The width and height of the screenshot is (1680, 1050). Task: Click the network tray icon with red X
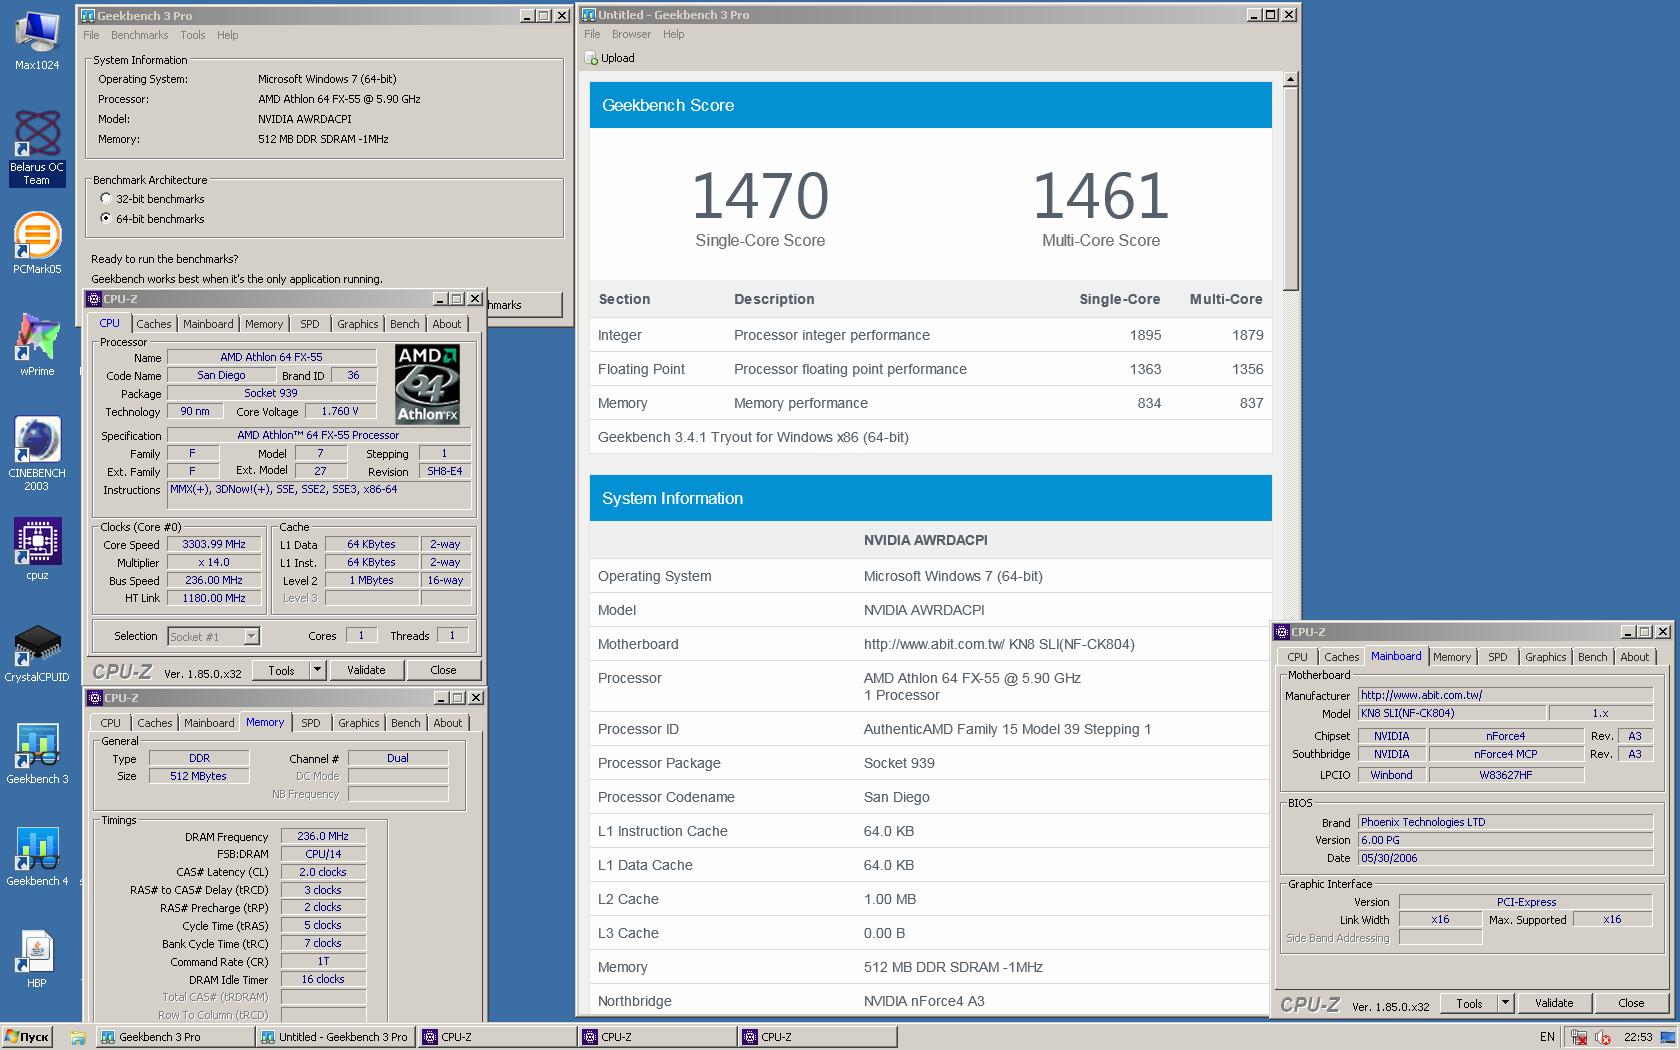click(x=1579, y=1037)
